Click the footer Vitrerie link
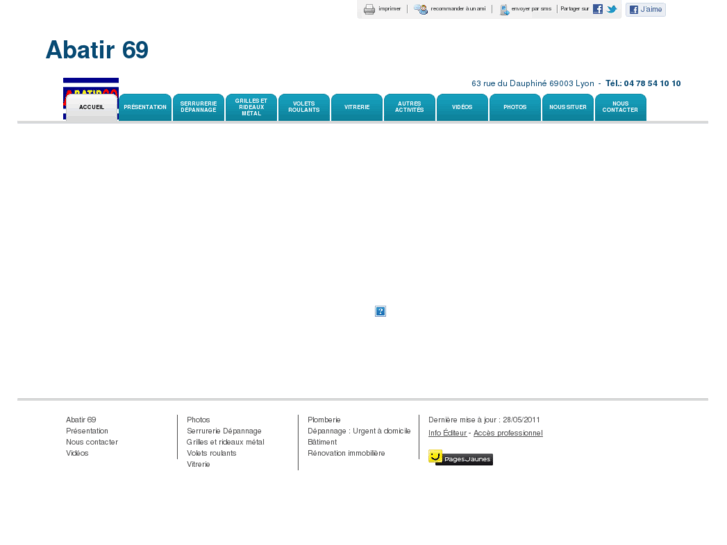727x545 pixels. pyautogui.click(x=198, y=464)
